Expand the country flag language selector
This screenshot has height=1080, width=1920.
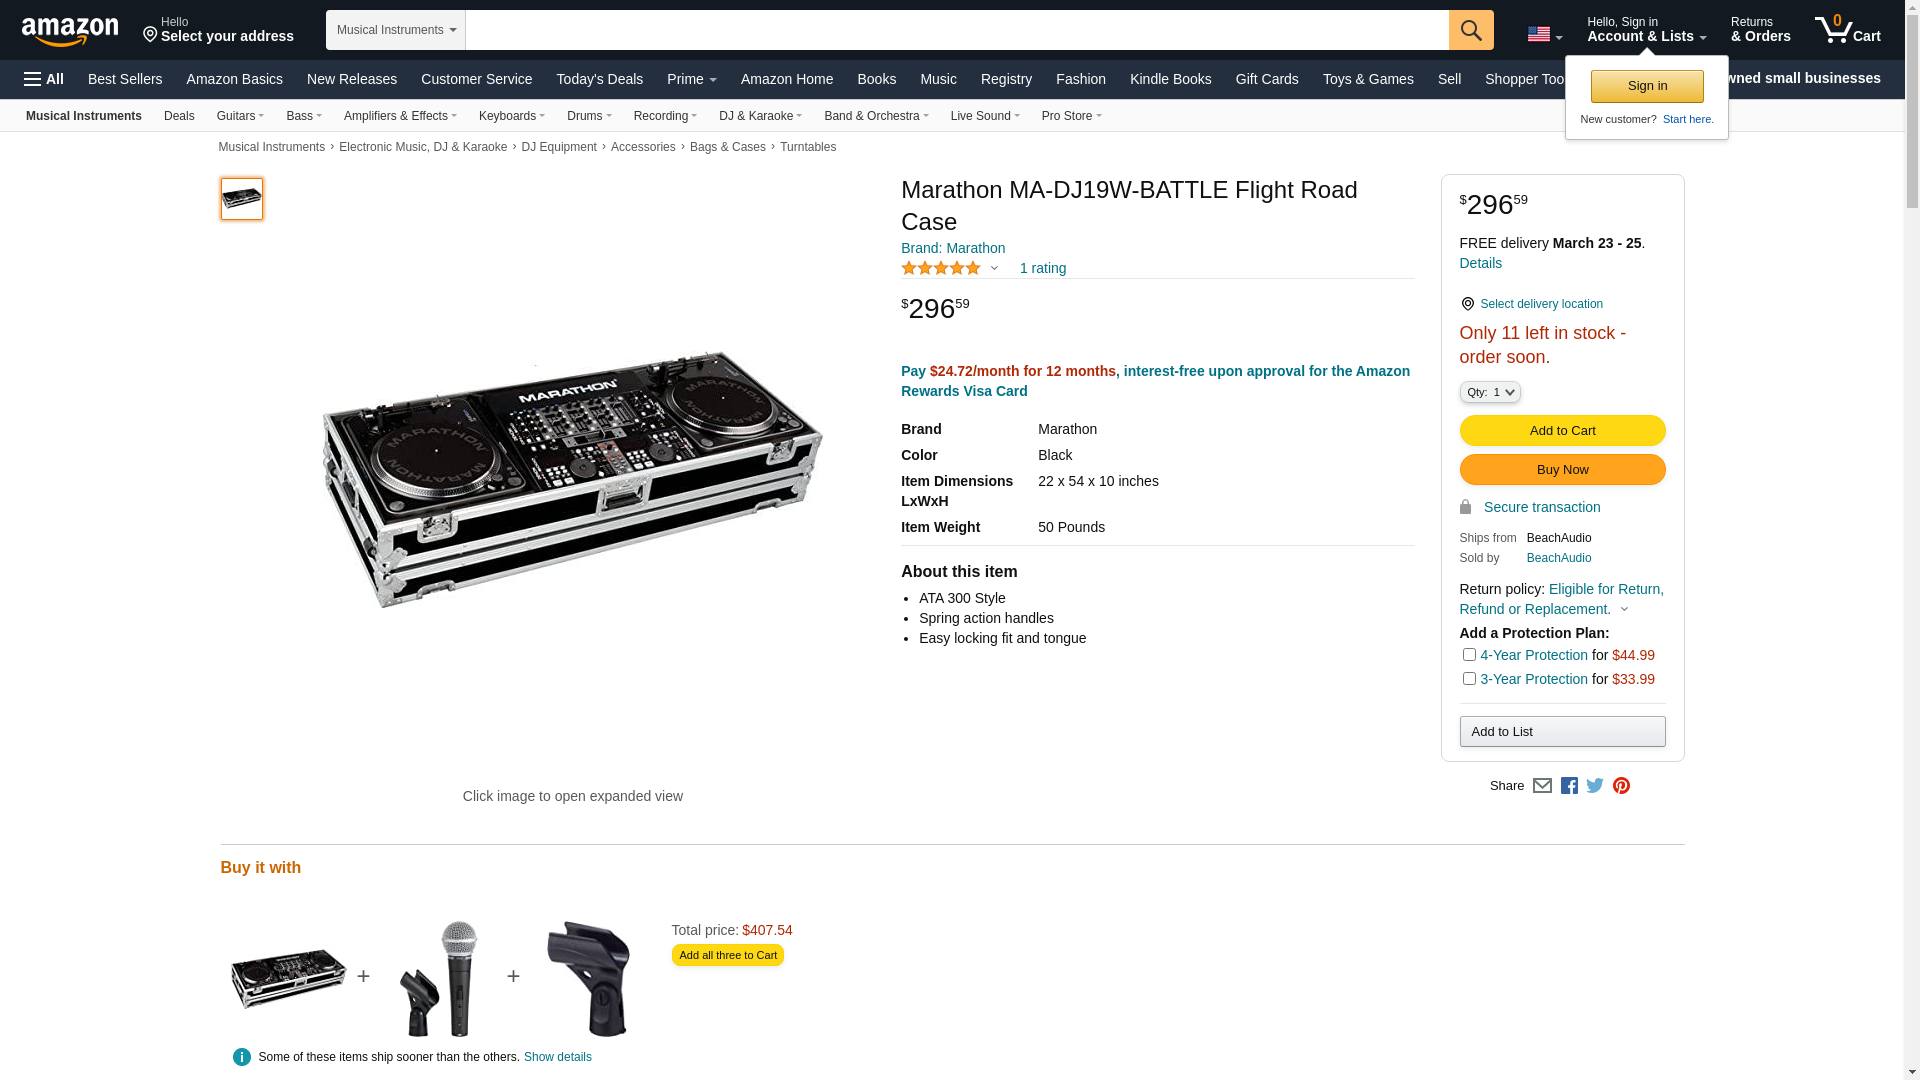coord(1544,35)
